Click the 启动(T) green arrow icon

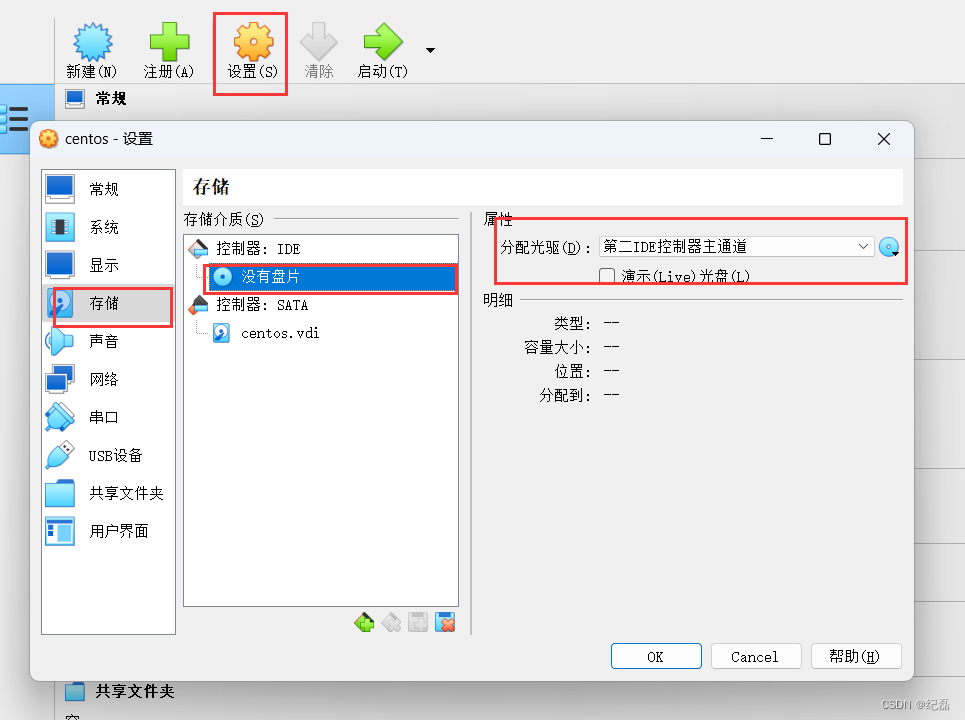click(x=383, y=42)
